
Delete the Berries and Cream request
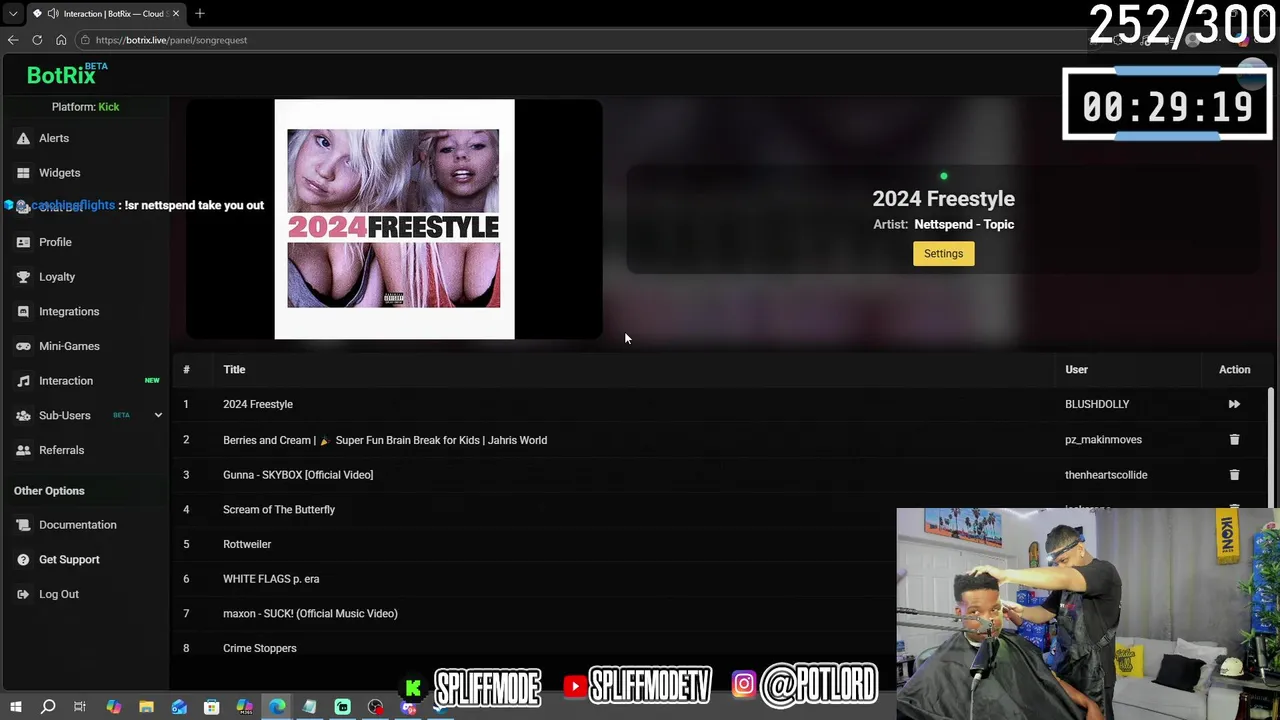(1234, 440)
